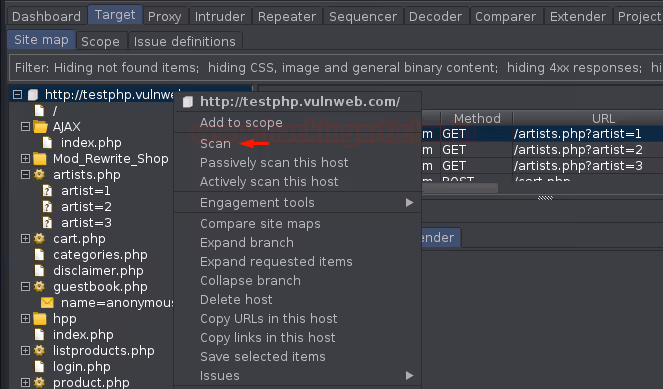The height and width of the screenshot is (389, 663).
Task: Click the Mod_Rewrite_Shop folder icon
Action: [40, 159]
